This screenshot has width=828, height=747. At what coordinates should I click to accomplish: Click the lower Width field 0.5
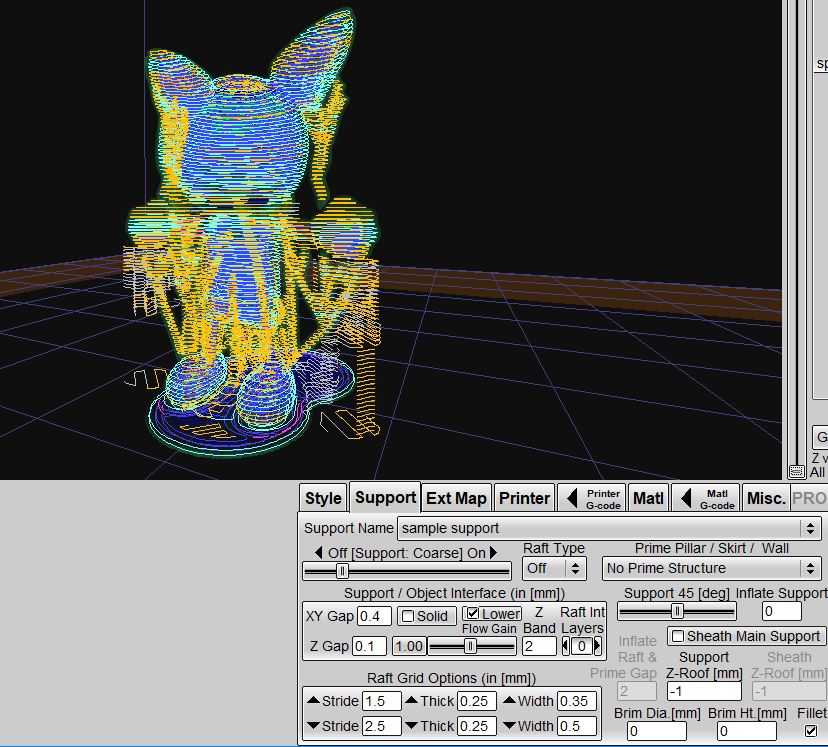[x=577, y=726]
